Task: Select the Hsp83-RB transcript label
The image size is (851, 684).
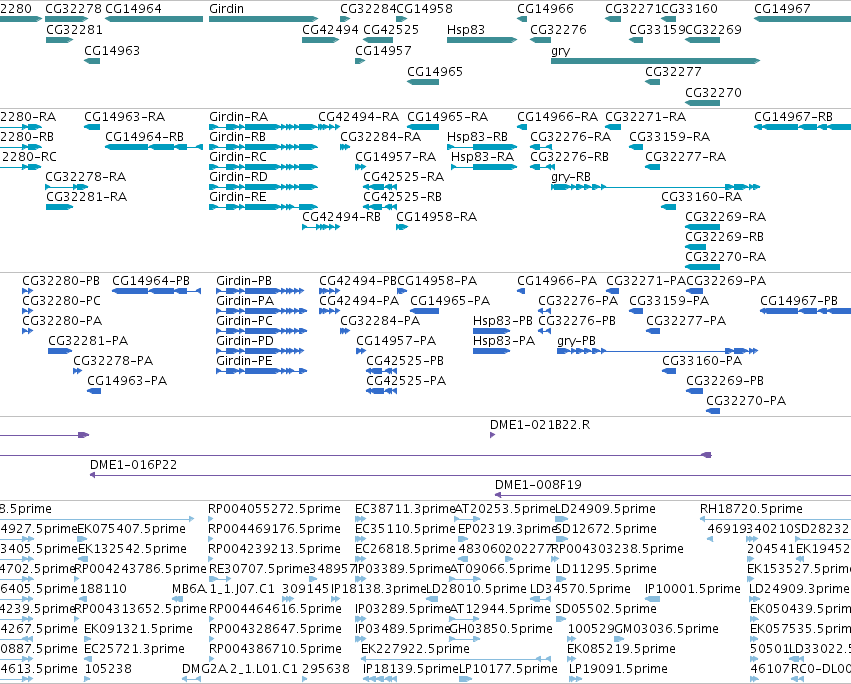Action: point(477,137)
